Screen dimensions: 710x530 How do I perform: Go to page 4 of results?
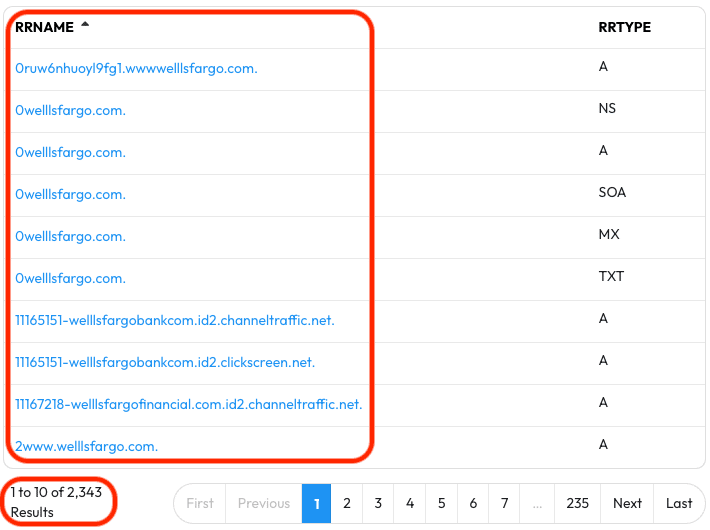pyautogui.click(x=410, y=503)
